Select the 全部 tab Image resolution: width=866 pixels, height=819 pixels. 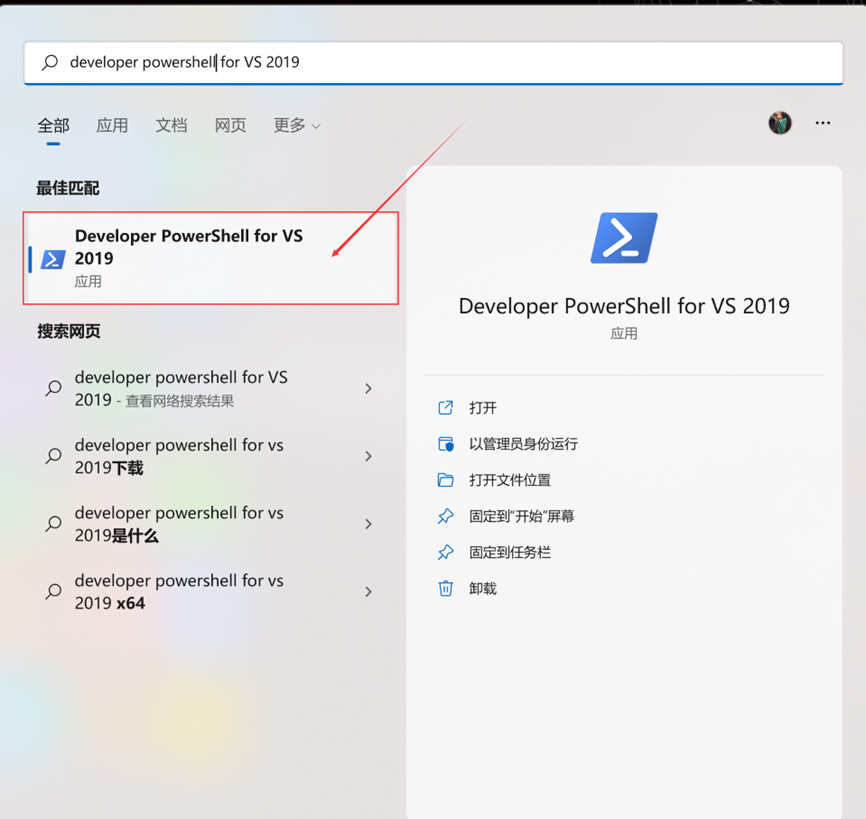tap(54, 126)
